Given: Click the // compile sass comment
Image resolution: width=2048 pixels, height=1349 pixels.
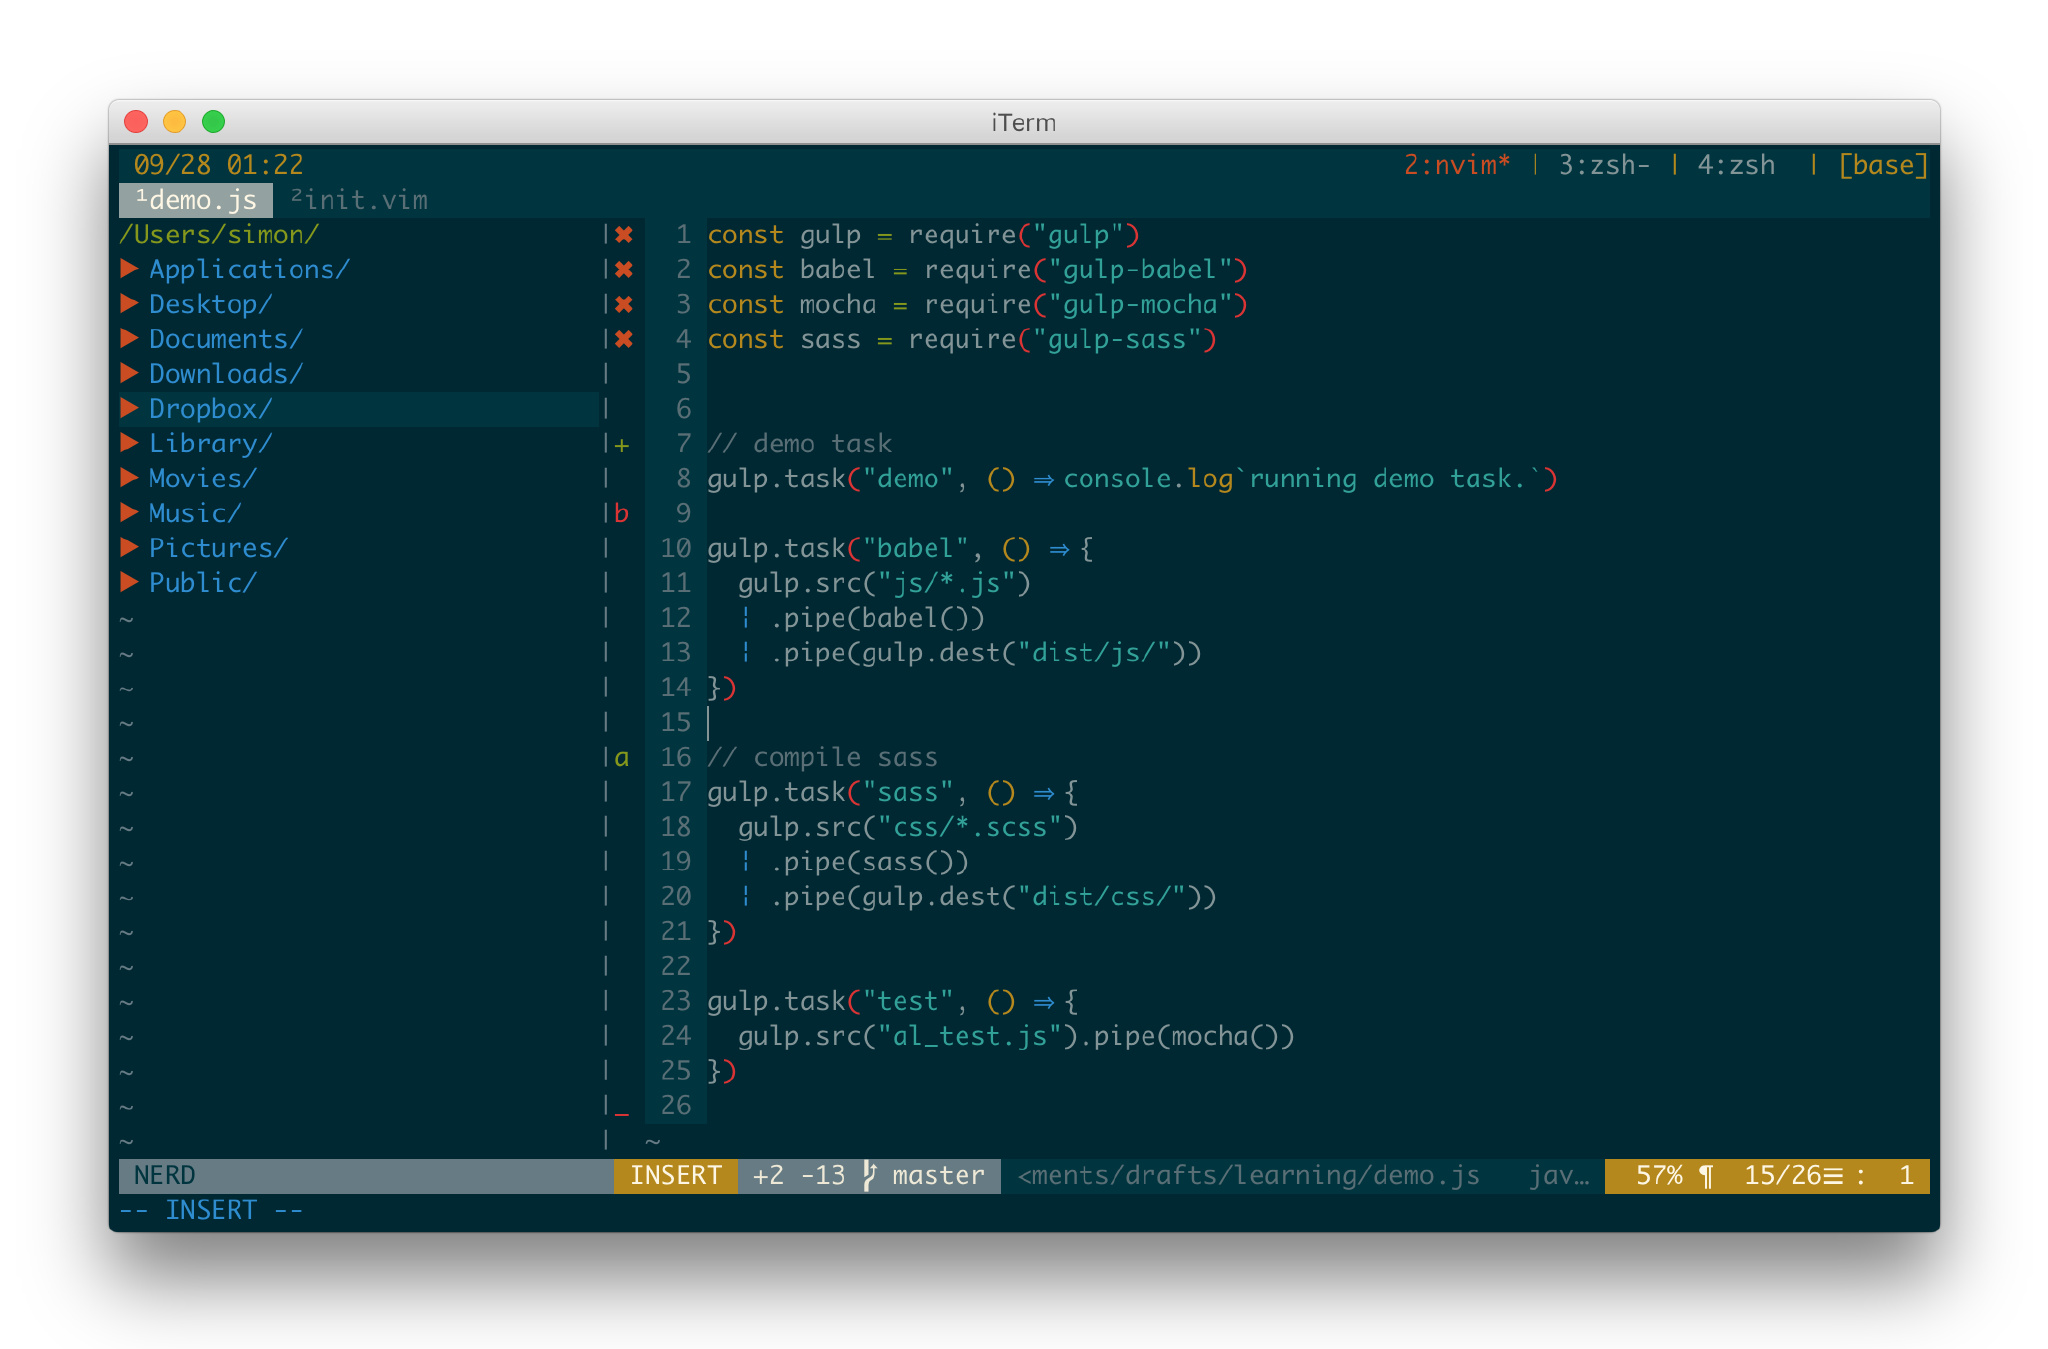Looking at the screenshot, I should point(822,757).
